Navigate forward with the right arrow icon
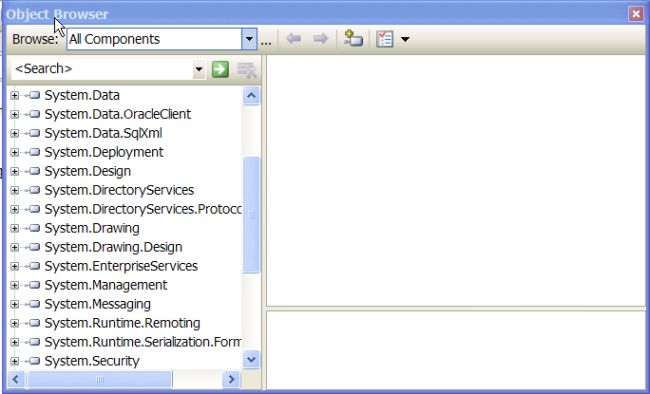Viewport: 650px width, 394px height. coord(320,39)
